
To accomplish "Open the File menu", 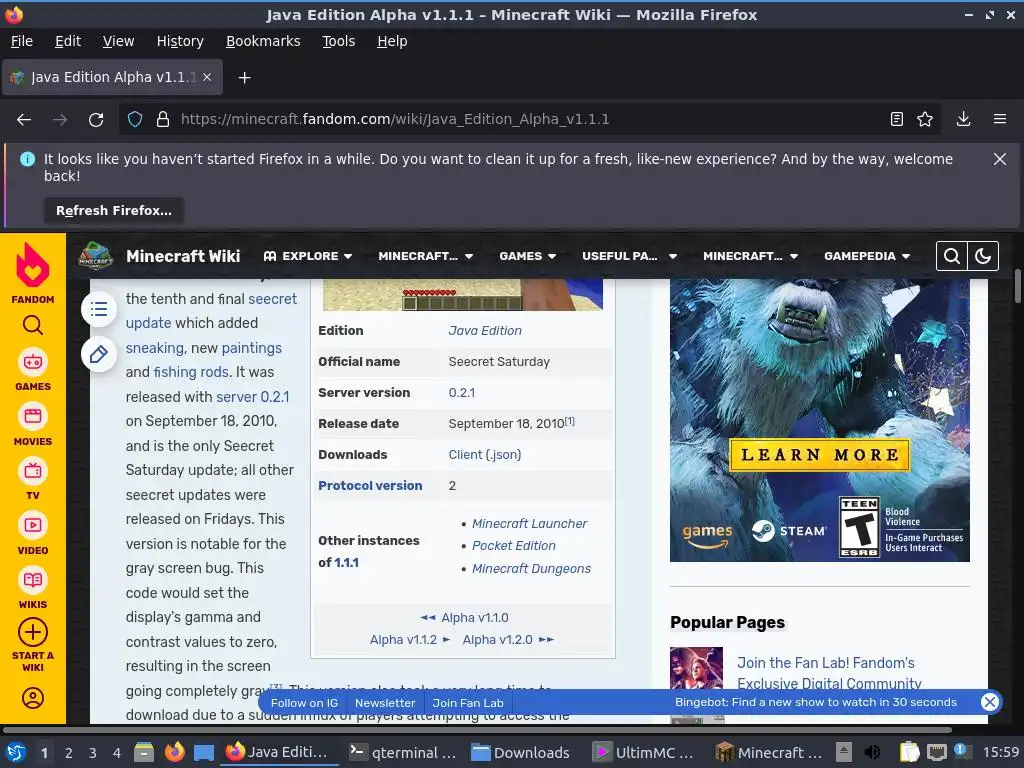I will (22, 41).
